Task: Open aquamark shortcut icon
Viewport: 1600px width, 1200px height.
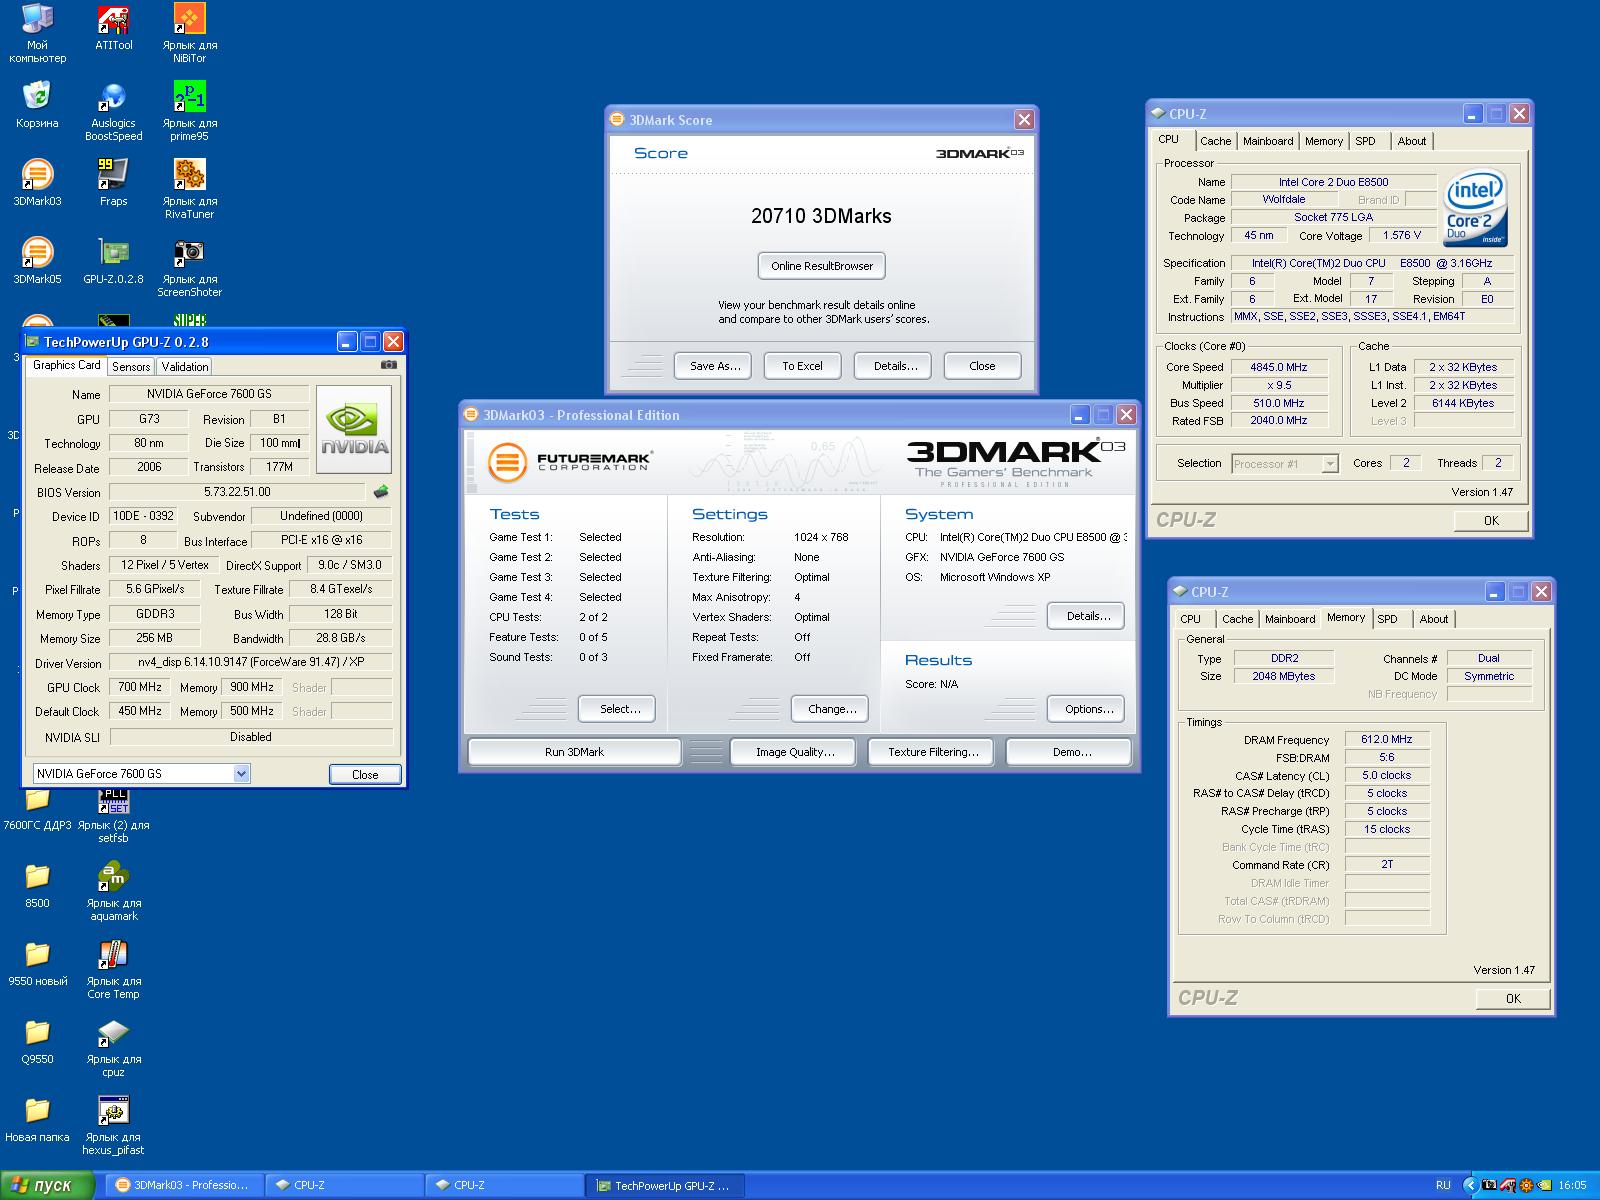Action: point(113,891)
